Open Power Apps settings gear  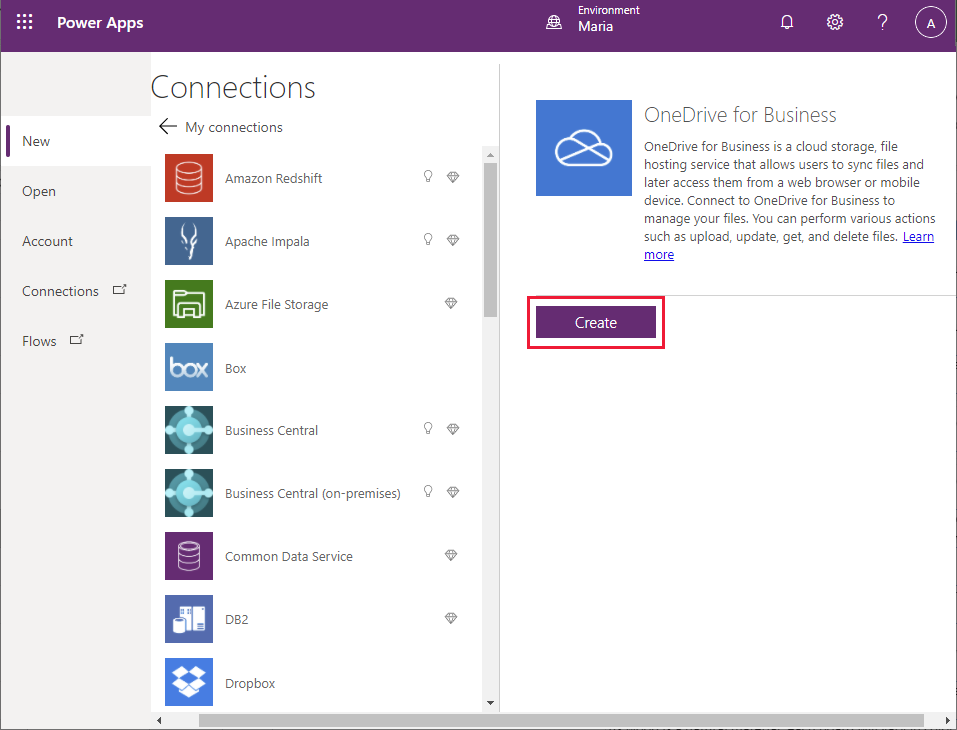click(x=835, y=21)
